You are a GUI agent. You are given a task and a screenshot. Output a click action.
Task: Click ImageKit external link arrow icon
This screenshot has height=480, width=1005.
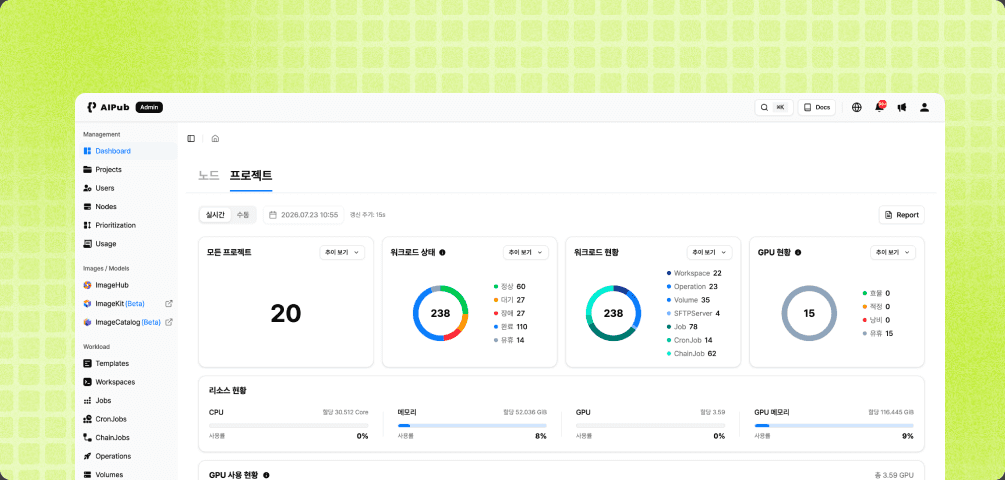point(169,304)
